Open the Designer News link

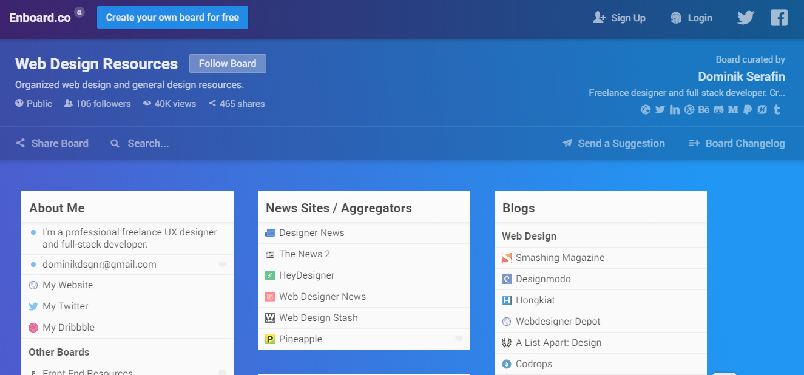pos(311,233)
